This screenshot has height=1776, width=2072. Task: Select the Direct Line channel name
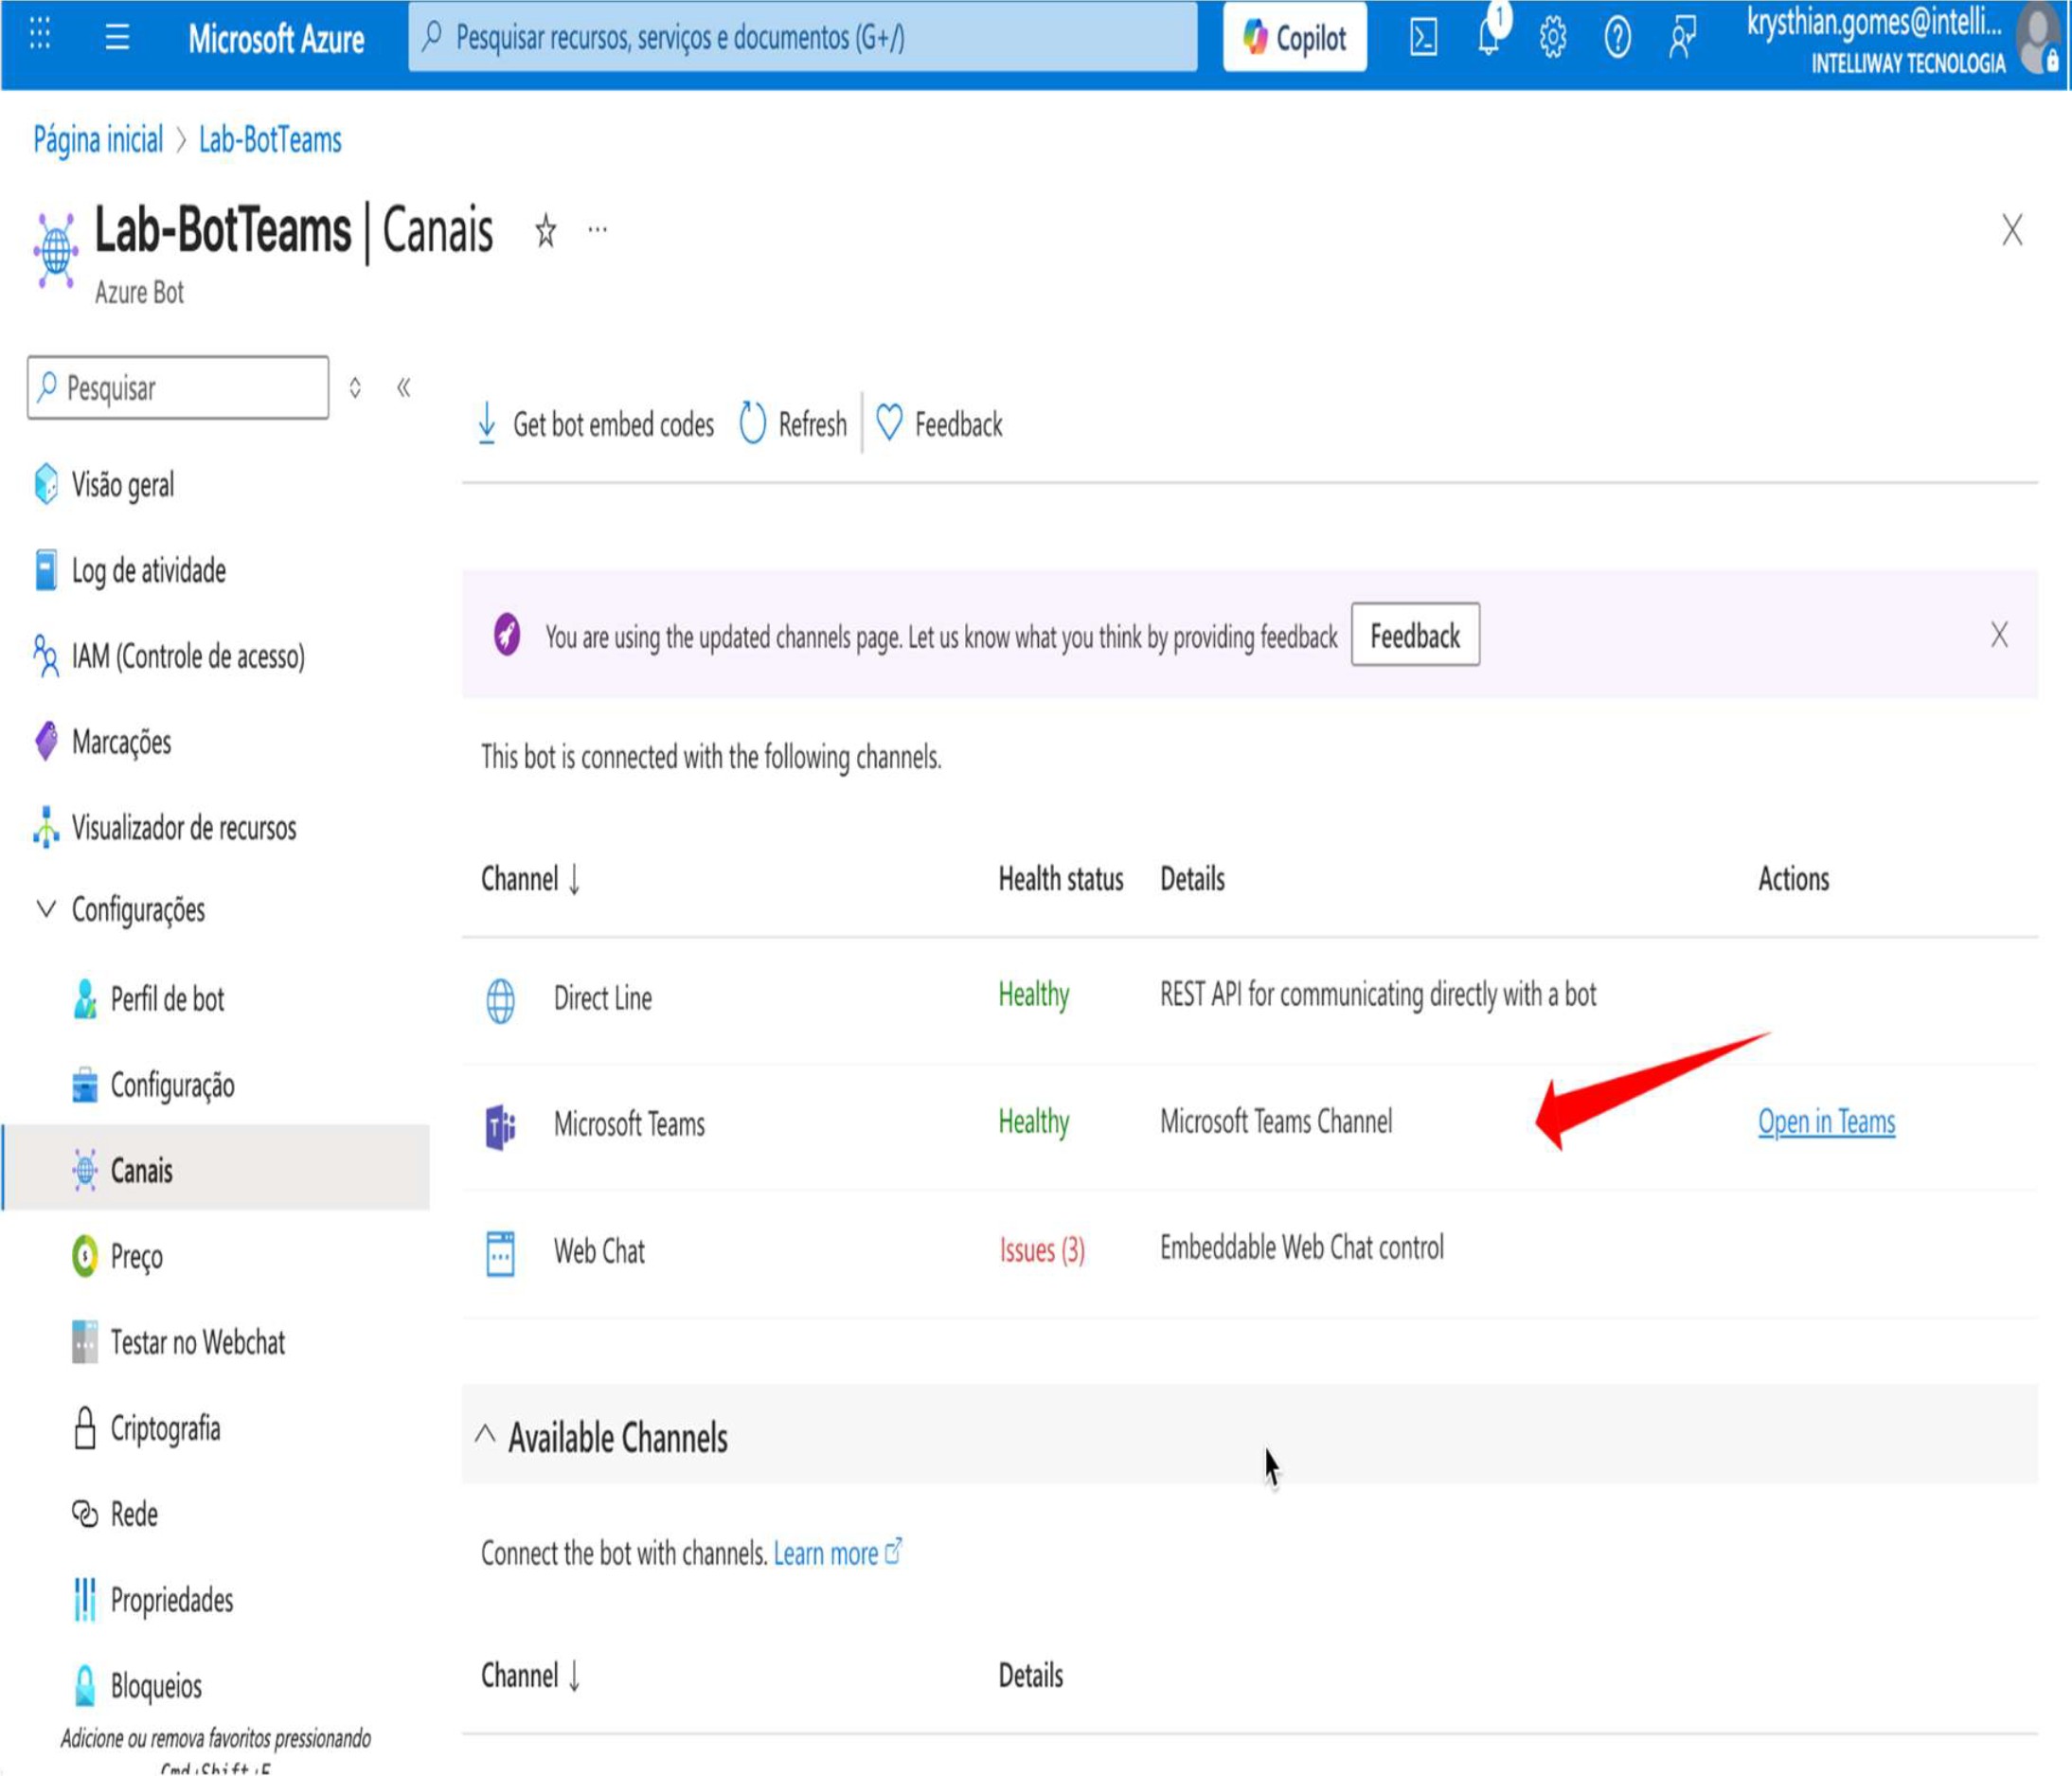(603, 998)
